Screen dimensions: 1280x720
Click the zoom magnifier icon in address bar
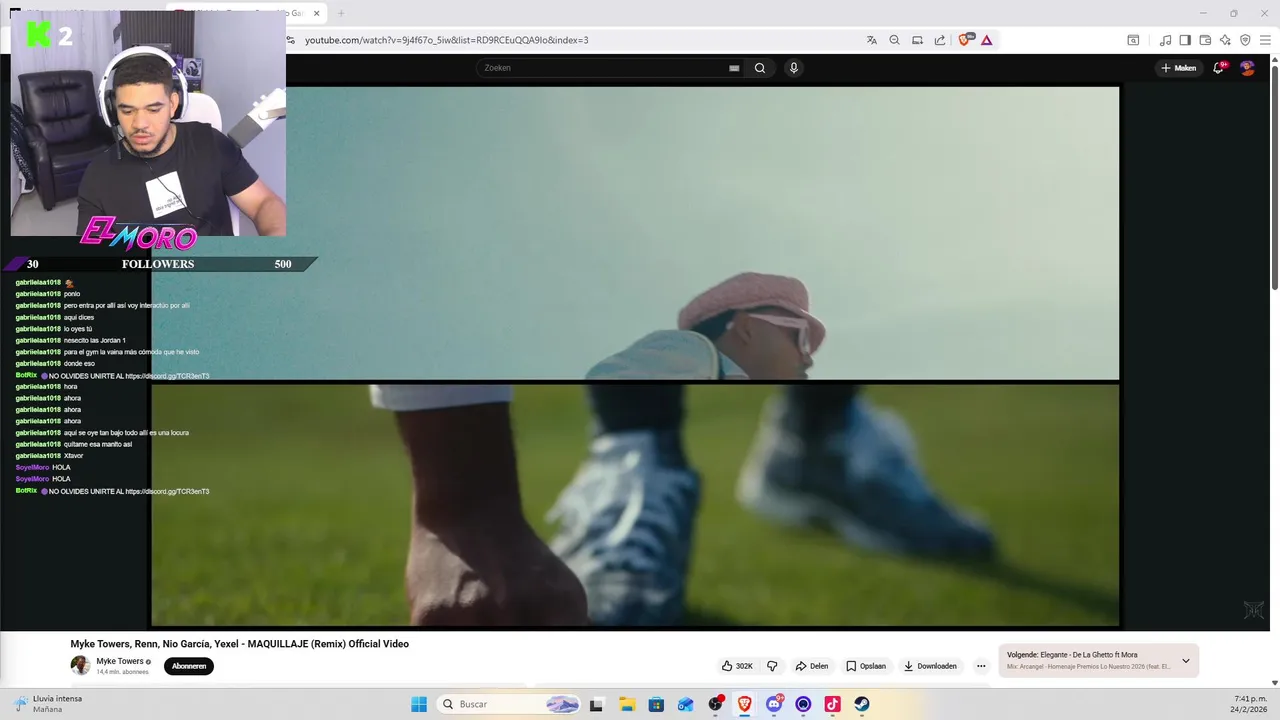(x=895, y=40)
